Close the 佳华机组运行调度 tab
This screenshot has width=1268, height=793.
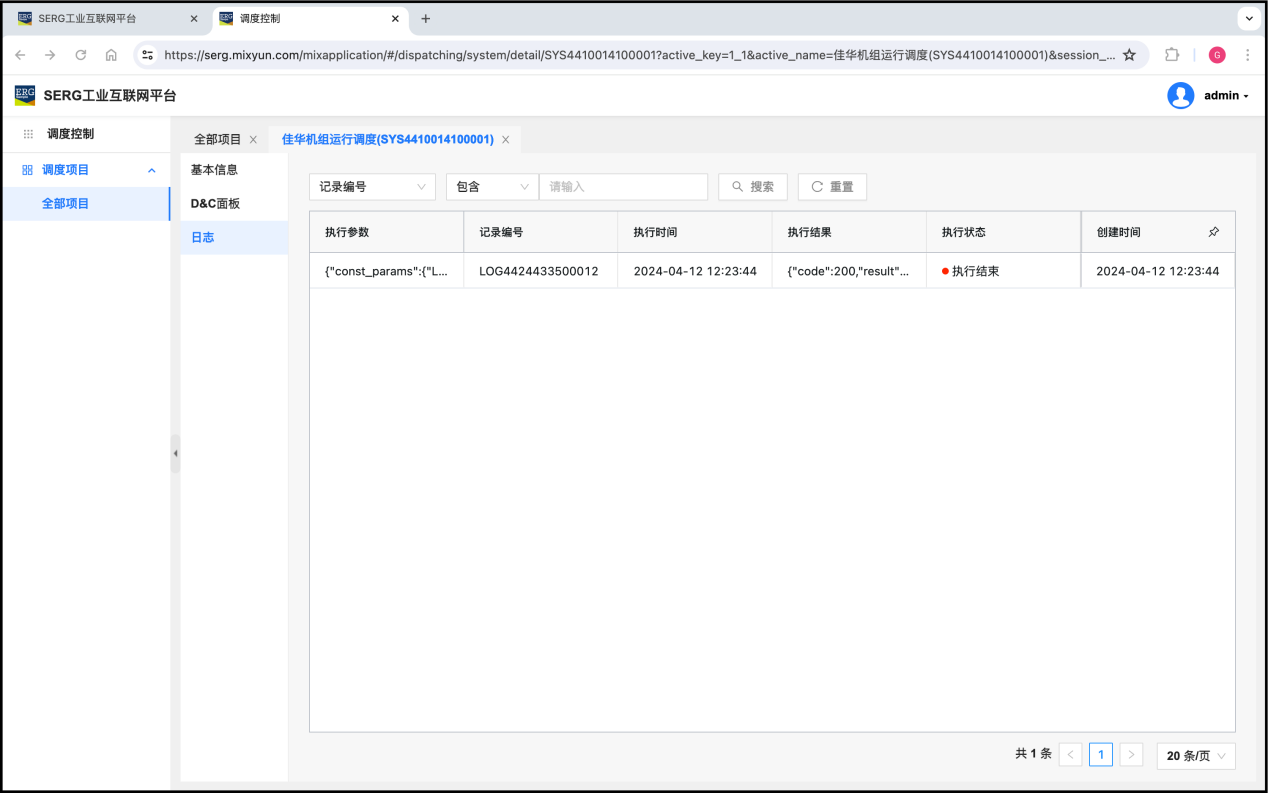(x=505, y=140)
